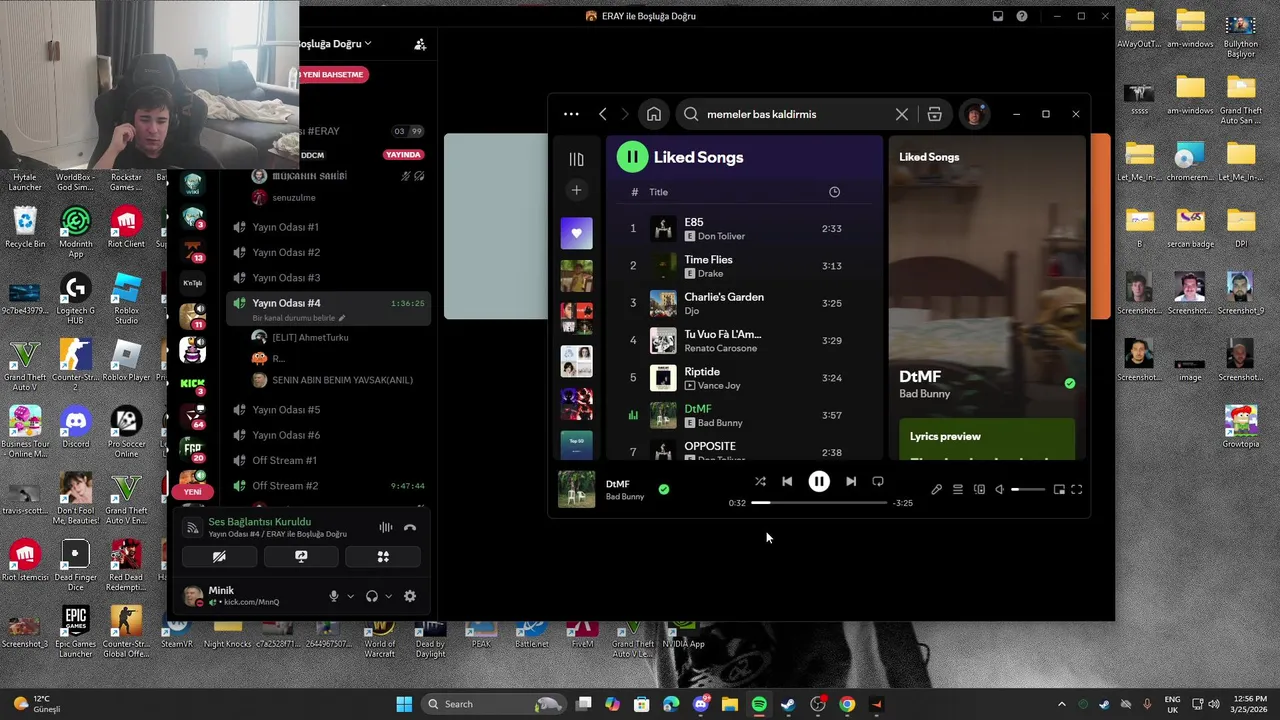The height and width of the screenshot is (720, 1280).
Task: Sort by duration clock header
Action: (x=834, y=192)
